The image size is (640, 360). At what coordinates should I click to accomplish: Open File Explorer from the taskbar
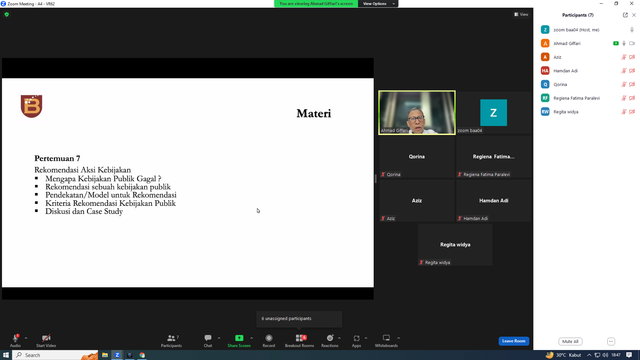105,355
